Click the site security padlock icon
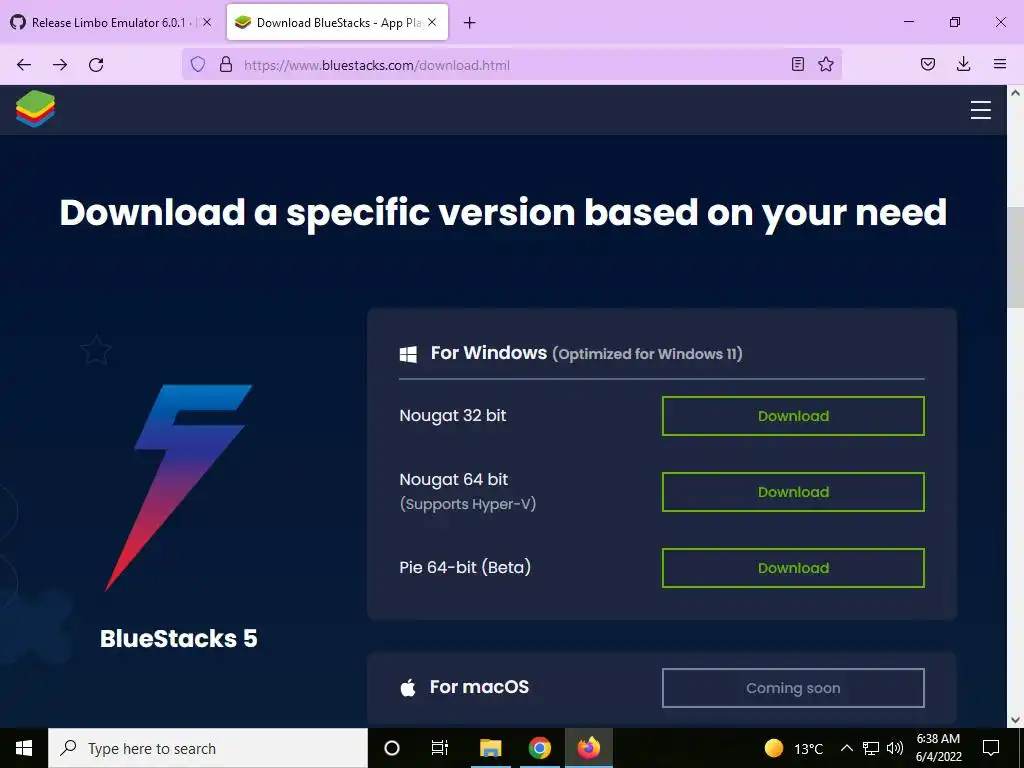The height and width of the screenshot is (768, 1024). pyautogui.click(x=226, y=64)
